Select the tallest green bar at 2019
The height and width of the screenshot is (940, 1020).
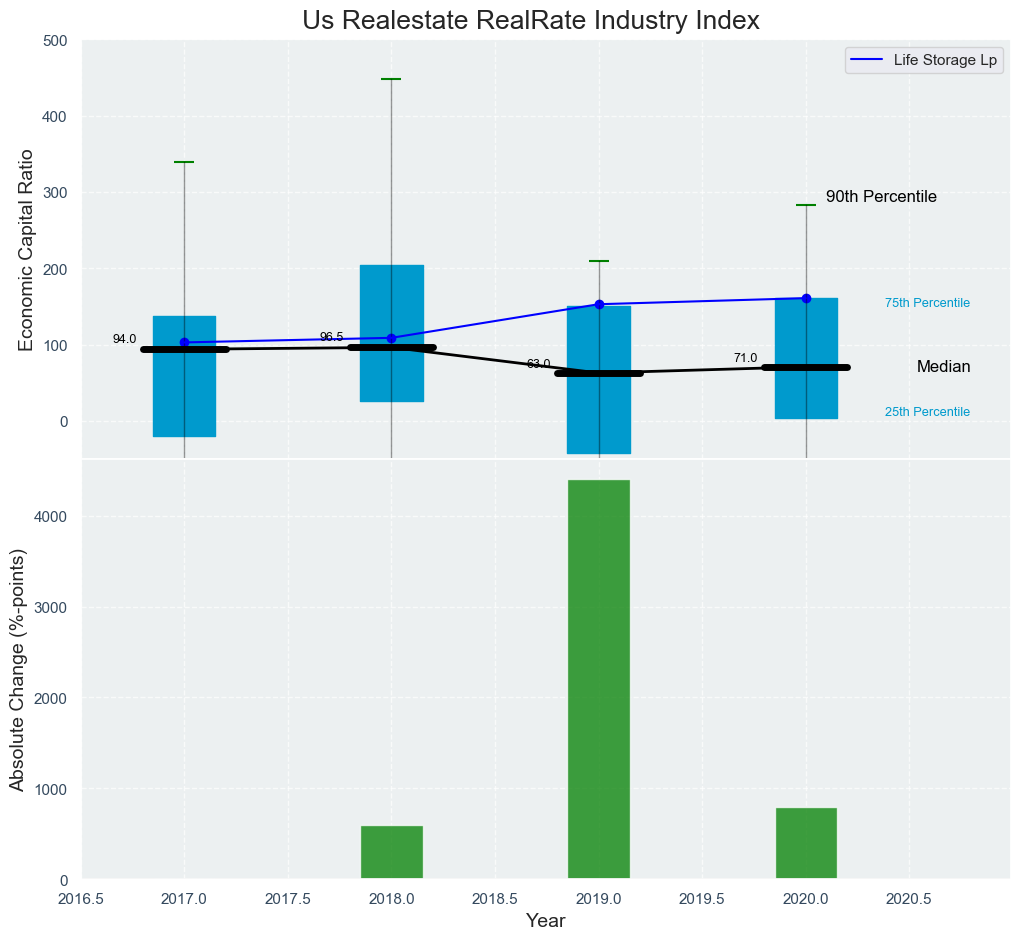coord(599,680)
